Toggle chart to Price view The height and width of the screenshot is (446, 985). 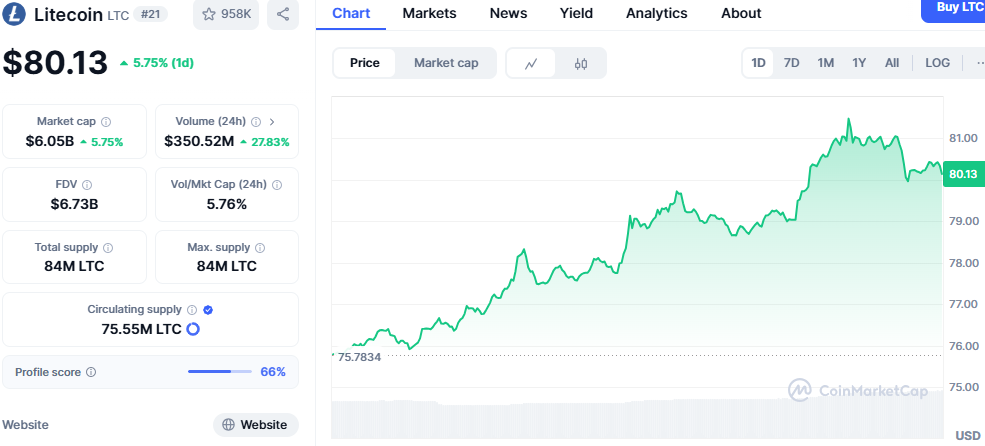365,63
